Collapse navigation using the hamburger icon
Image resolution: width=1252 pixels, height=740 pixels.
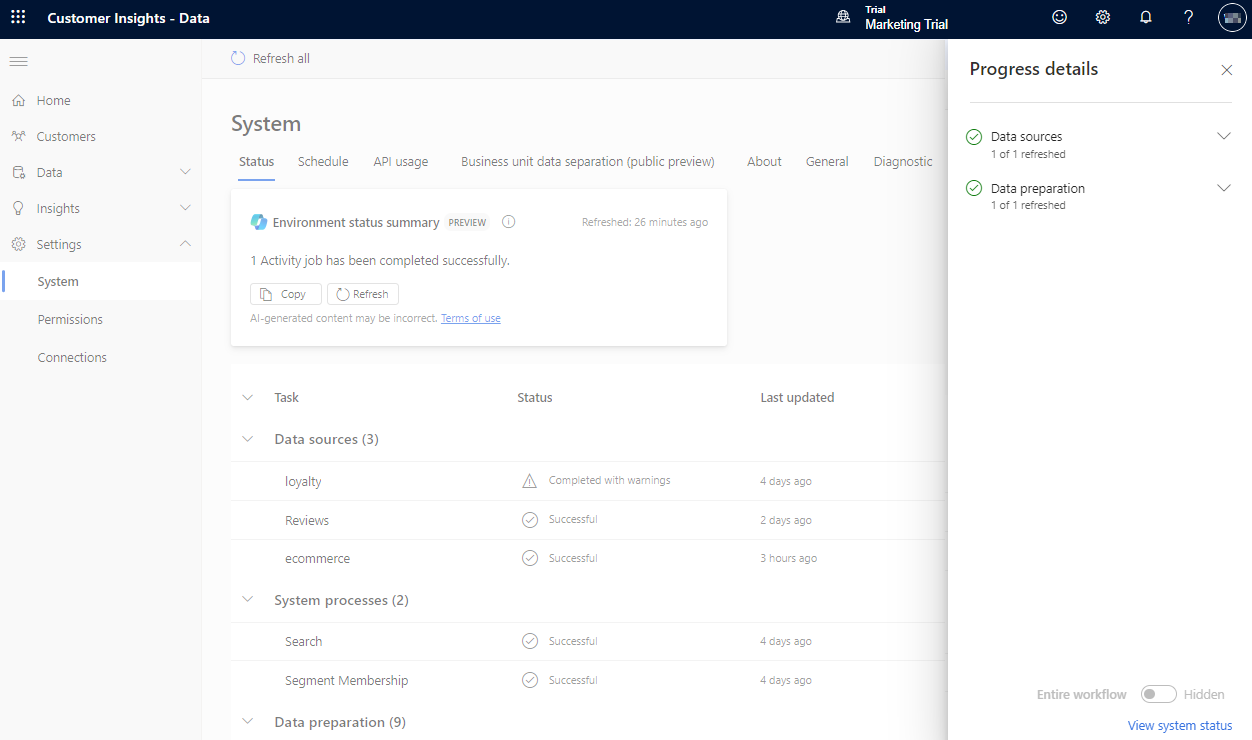pyautogui.click(x=18, y=61)
